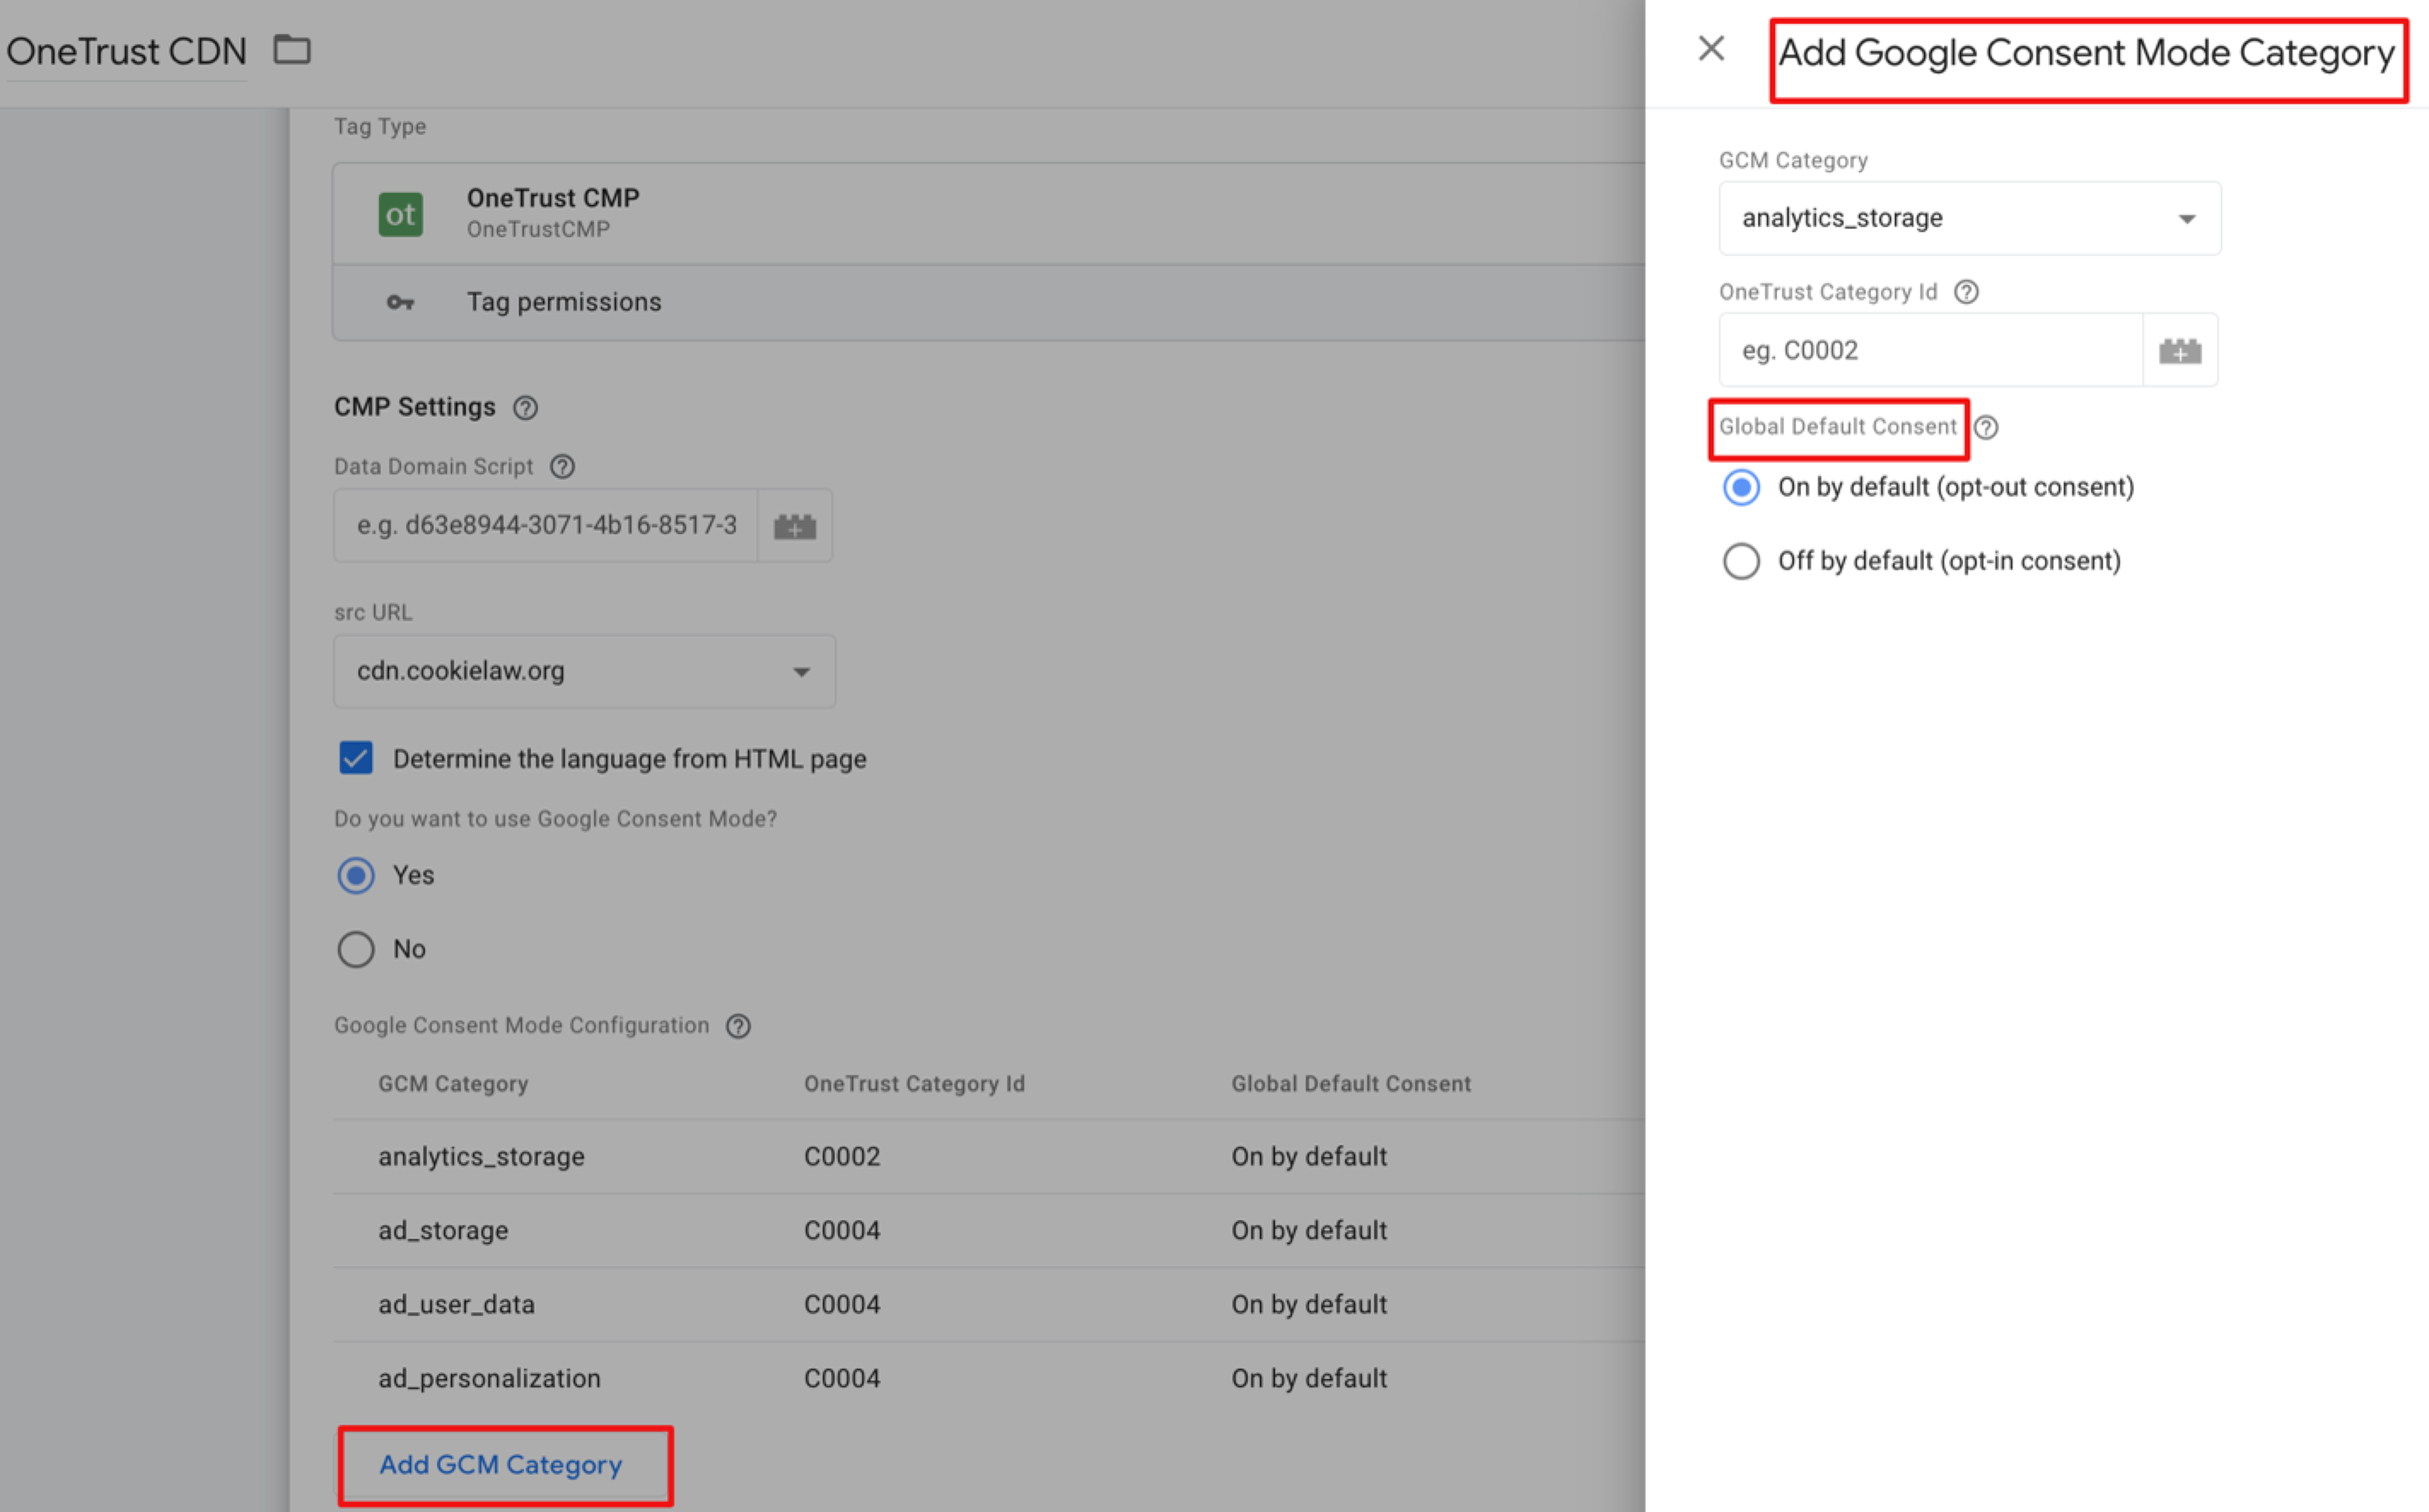Screen dimensions: 2429x1512
Task: Choose On by default (opt-out consent)
Action: point(1741,488)
